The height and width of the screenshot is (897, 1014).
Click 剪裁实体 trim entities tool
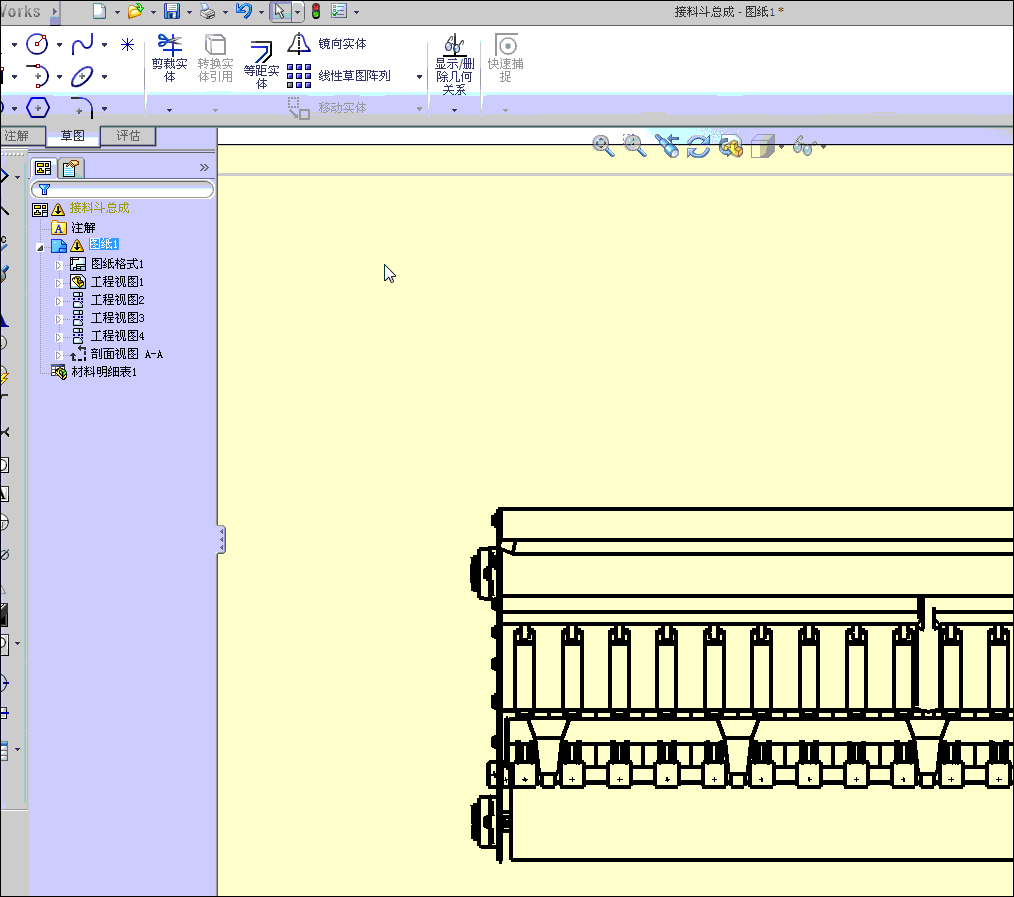coord(169,58)
